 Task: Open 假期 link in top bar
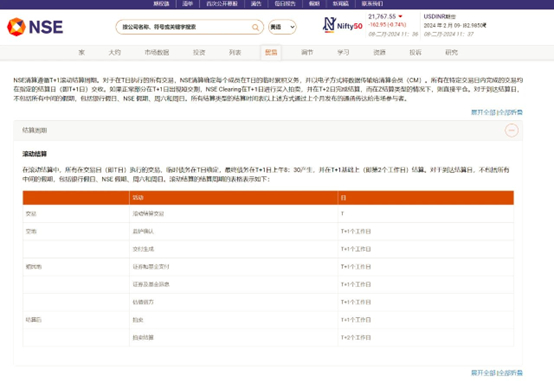[x=314, y=4]
